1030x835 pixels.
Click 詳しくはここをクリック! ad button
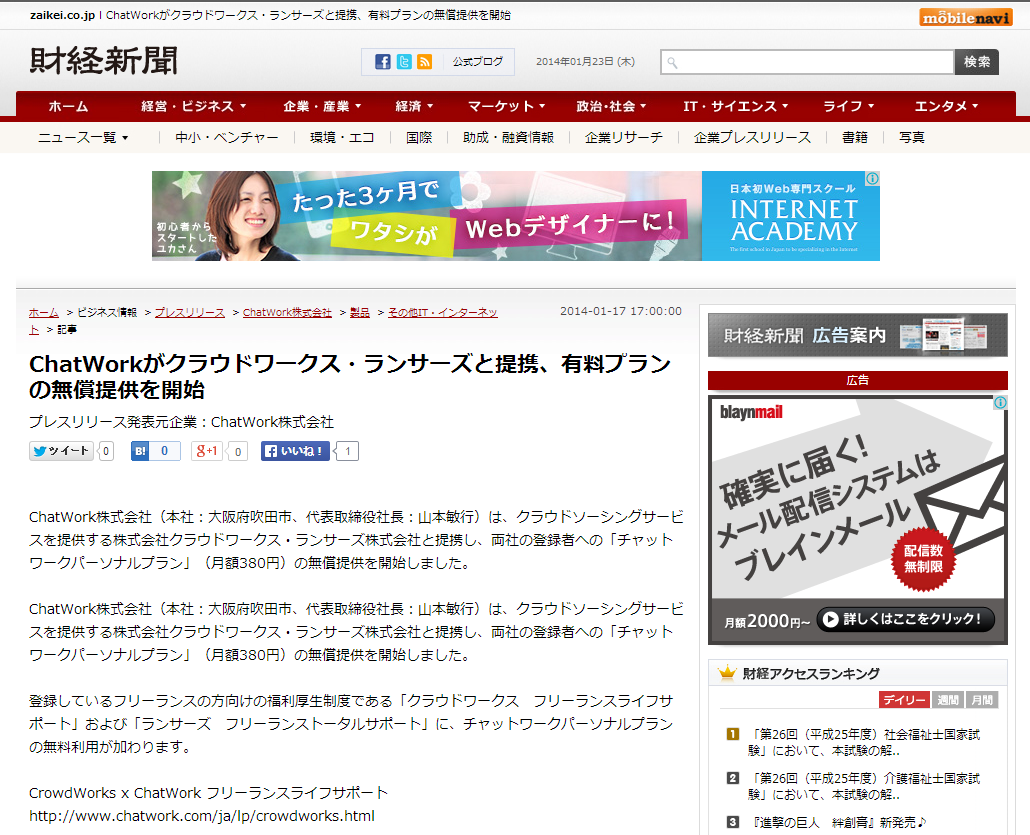(905, 619)
